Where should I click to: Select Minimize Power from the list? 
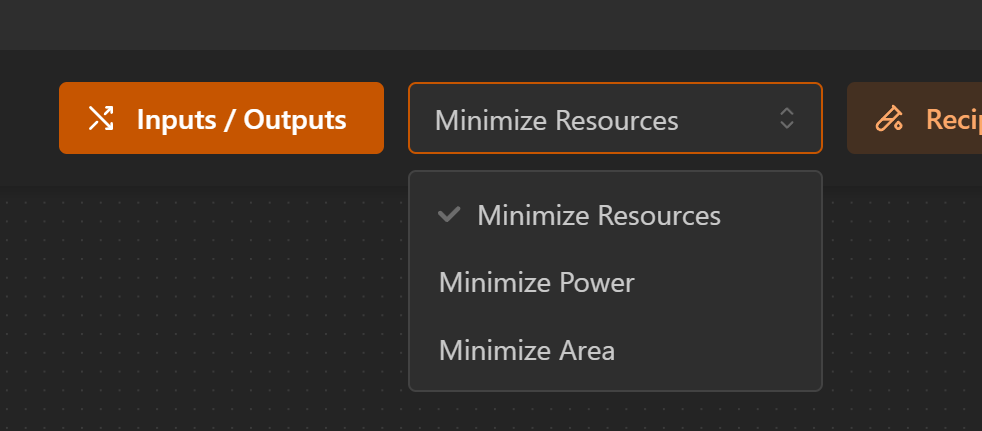pos(536,283)
